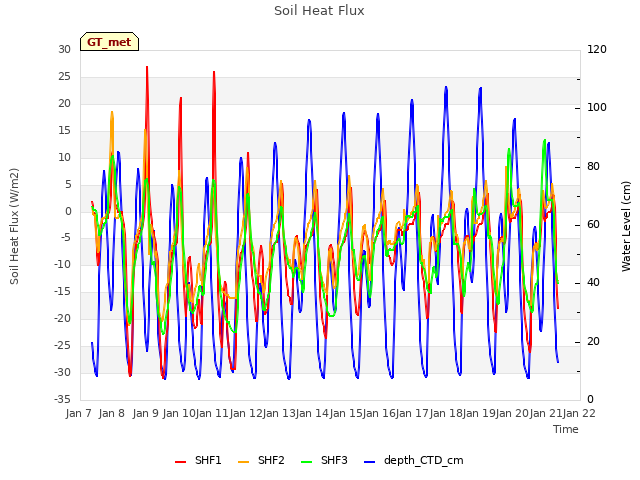
Task: Click the red SHF1 legend color marker
Action: (180, 462)
